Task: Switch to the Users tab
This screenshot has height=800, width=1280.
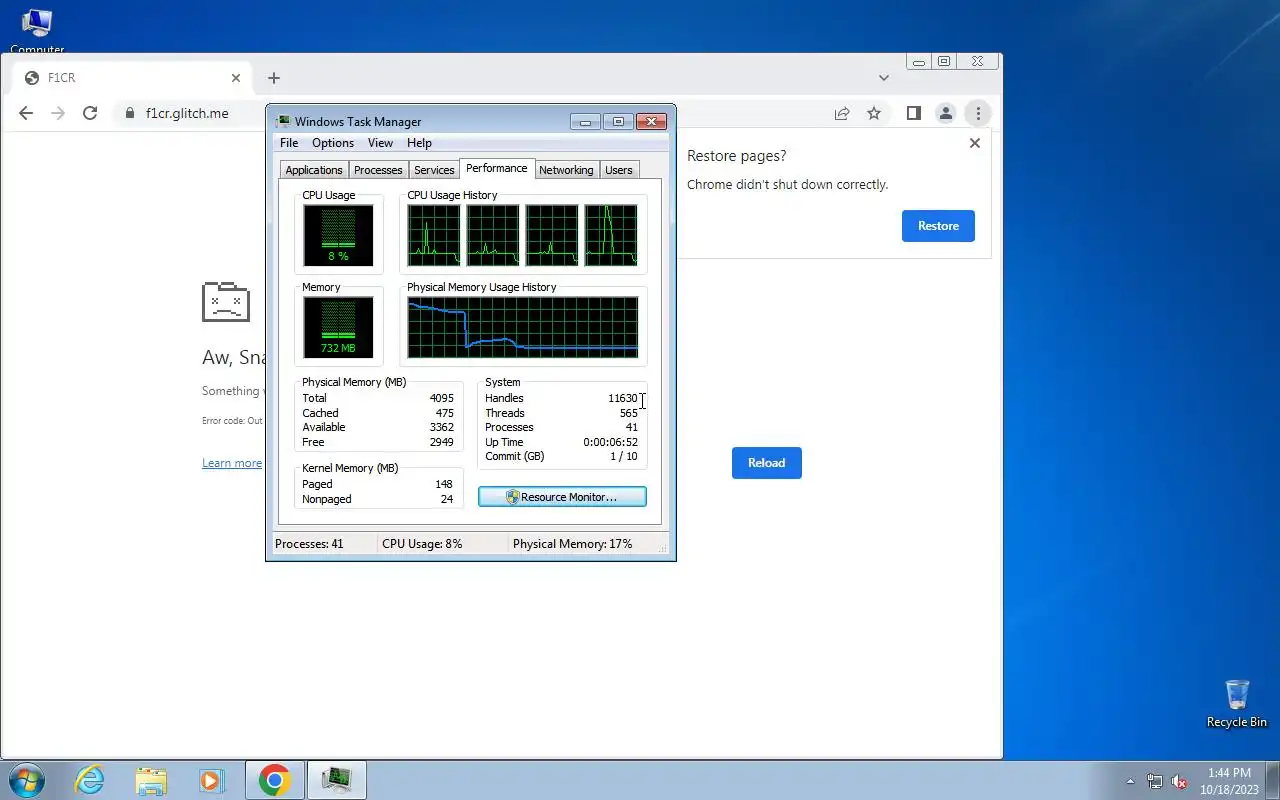Action: coord(619,170)
